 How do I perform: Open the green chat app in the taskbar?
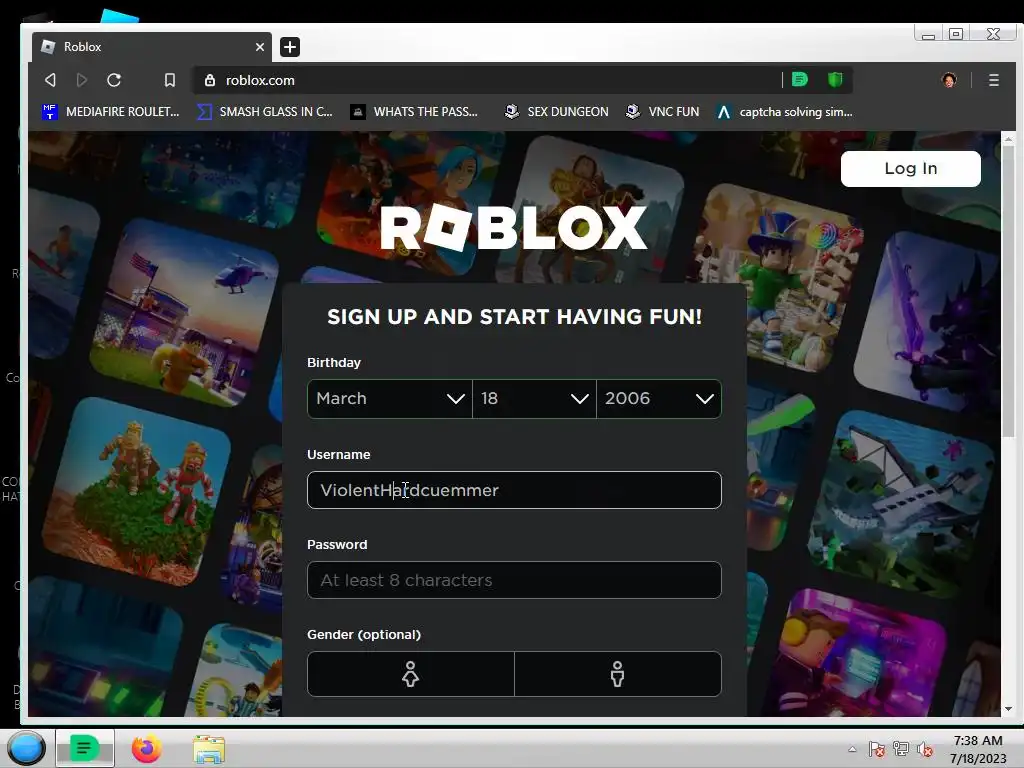(x=84, y=748)
